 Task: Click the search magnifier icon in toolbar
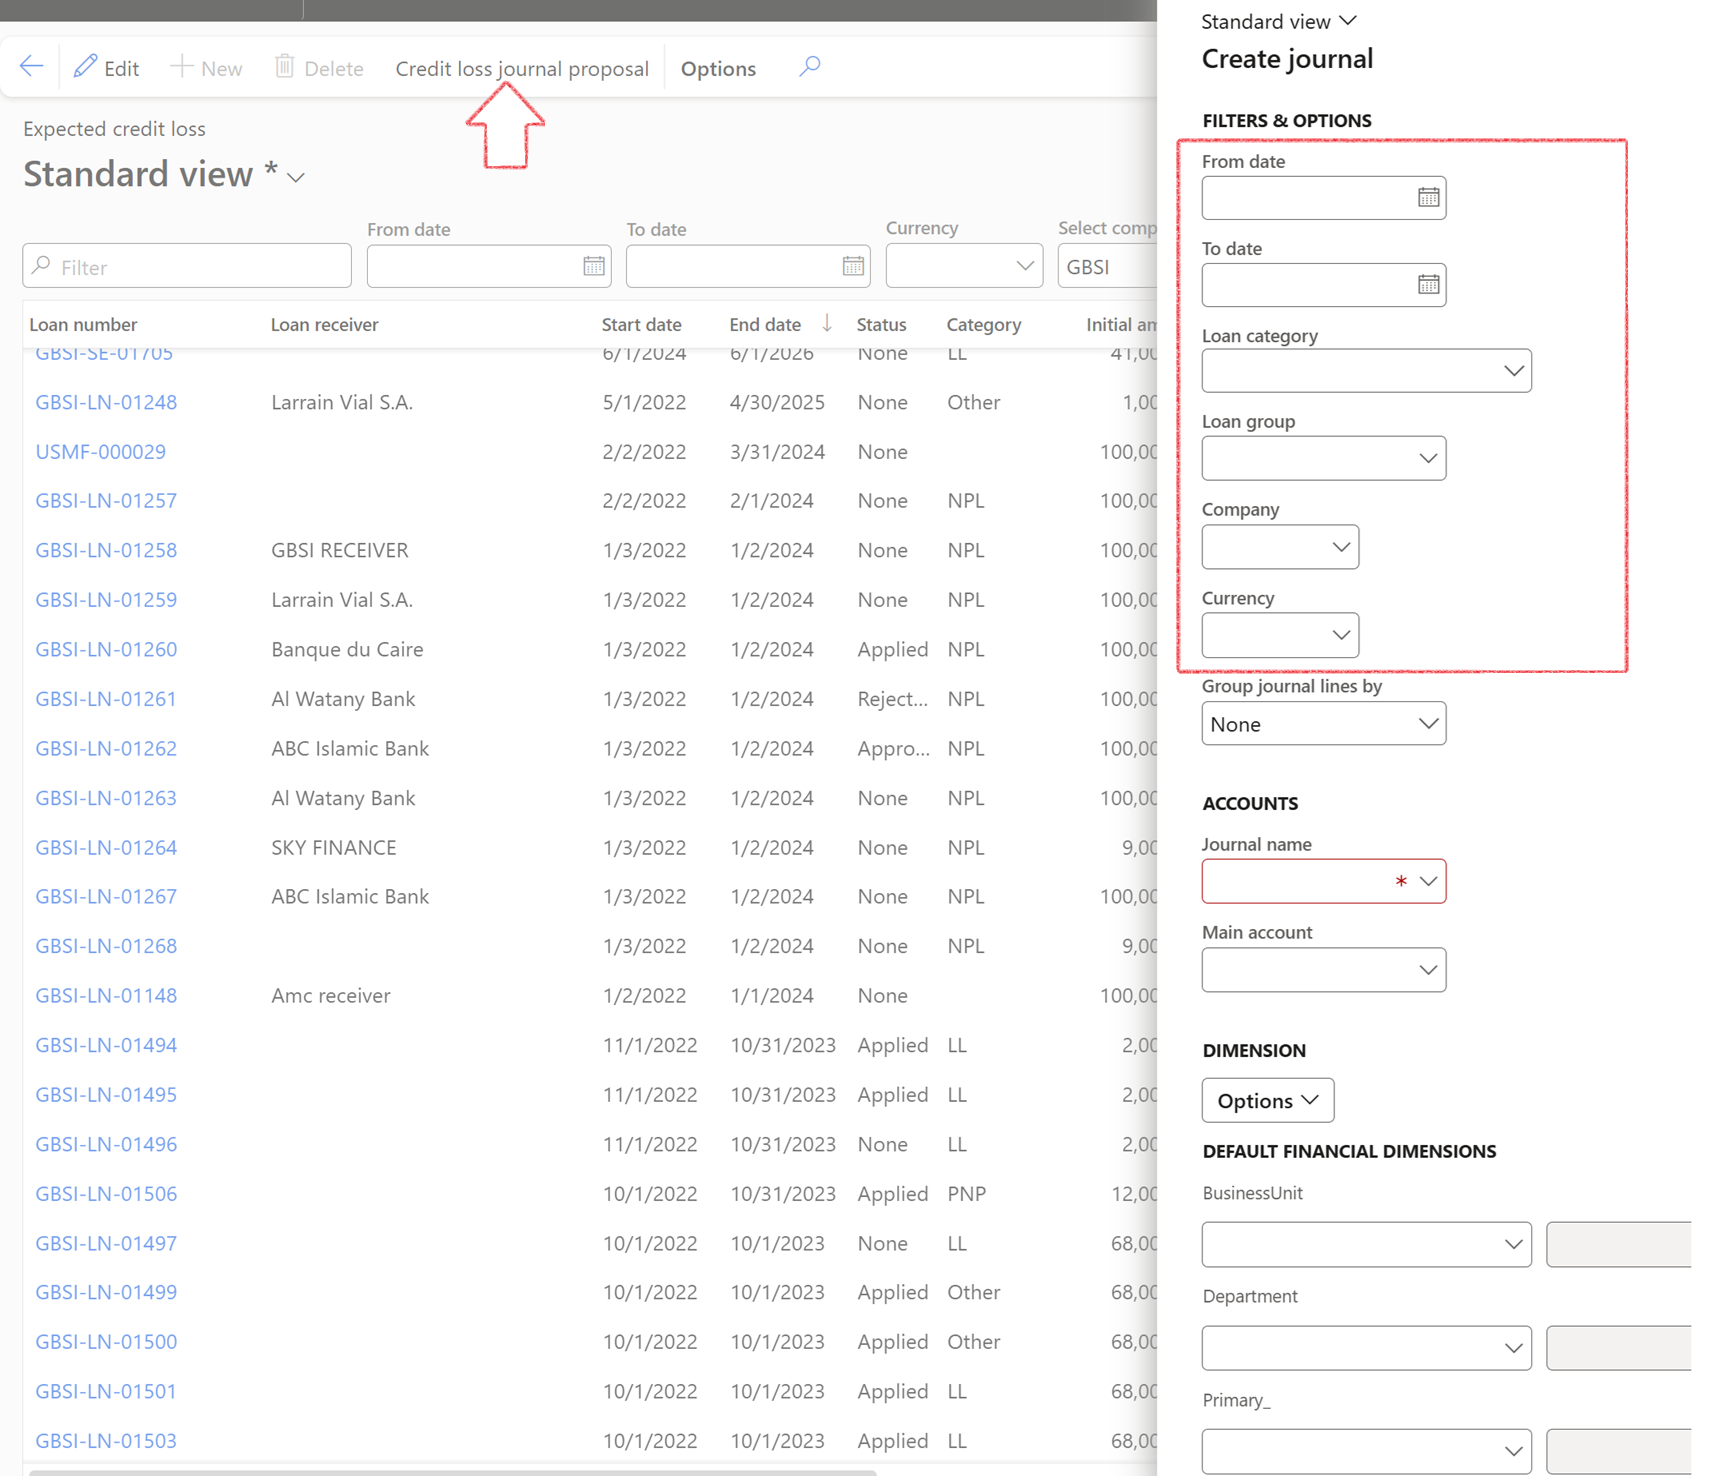tap(810, 67)
